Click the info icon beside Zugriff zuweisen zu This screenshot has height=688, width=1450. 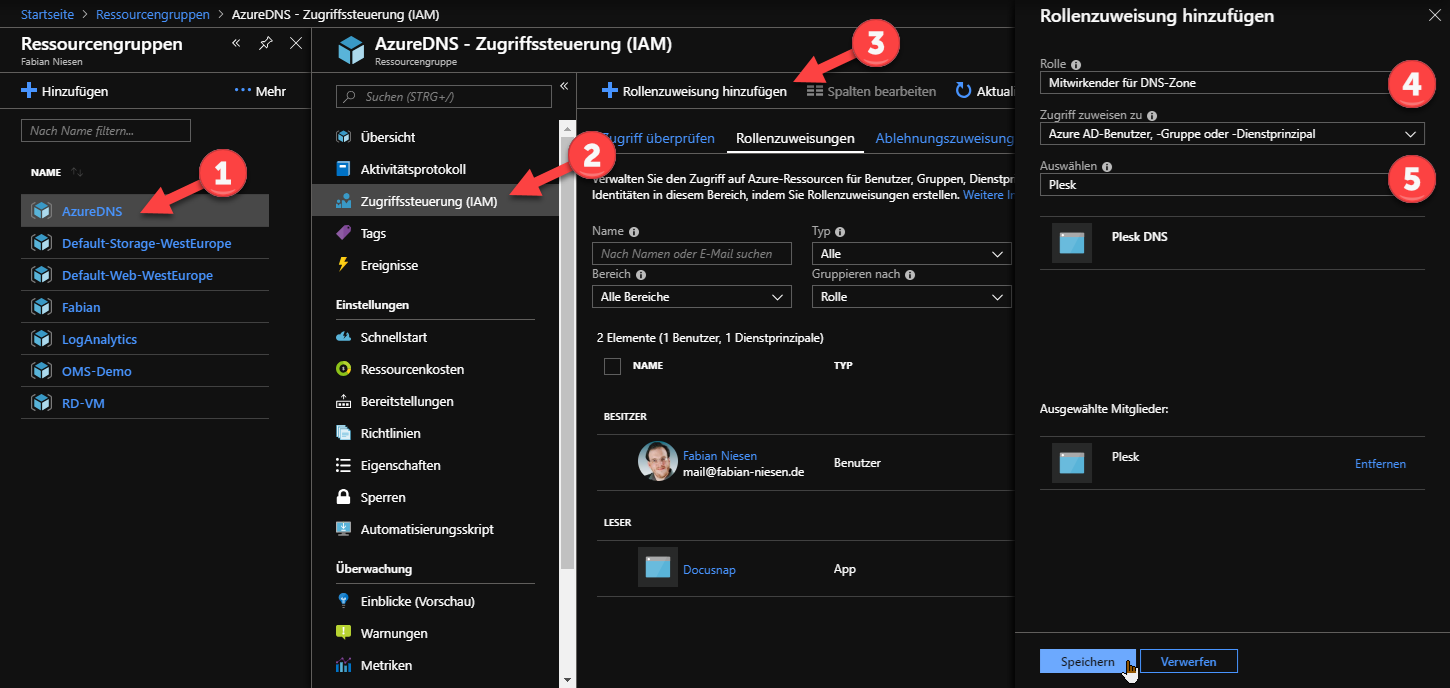pyautogui.click(x=1152, y=115)
